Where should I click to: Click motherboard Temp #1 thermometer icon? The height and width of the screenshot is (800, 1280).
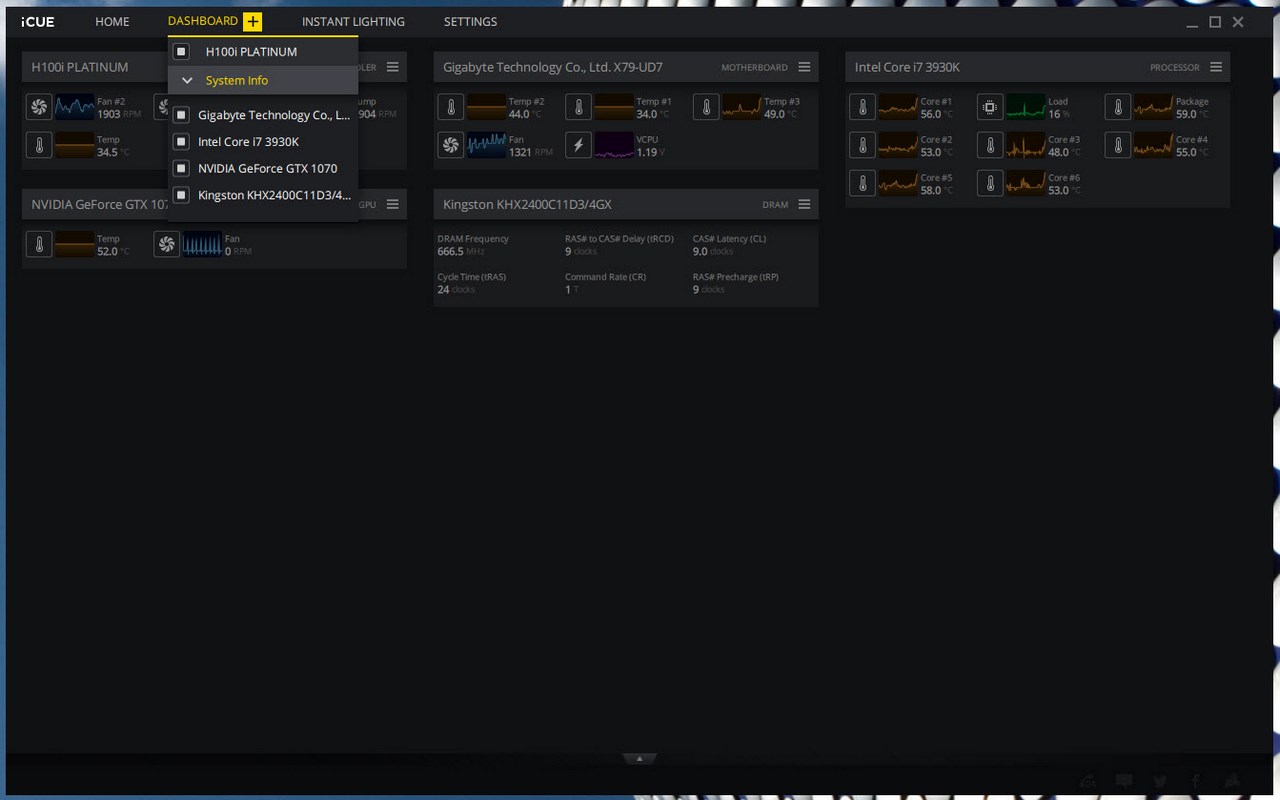point(578,107)
